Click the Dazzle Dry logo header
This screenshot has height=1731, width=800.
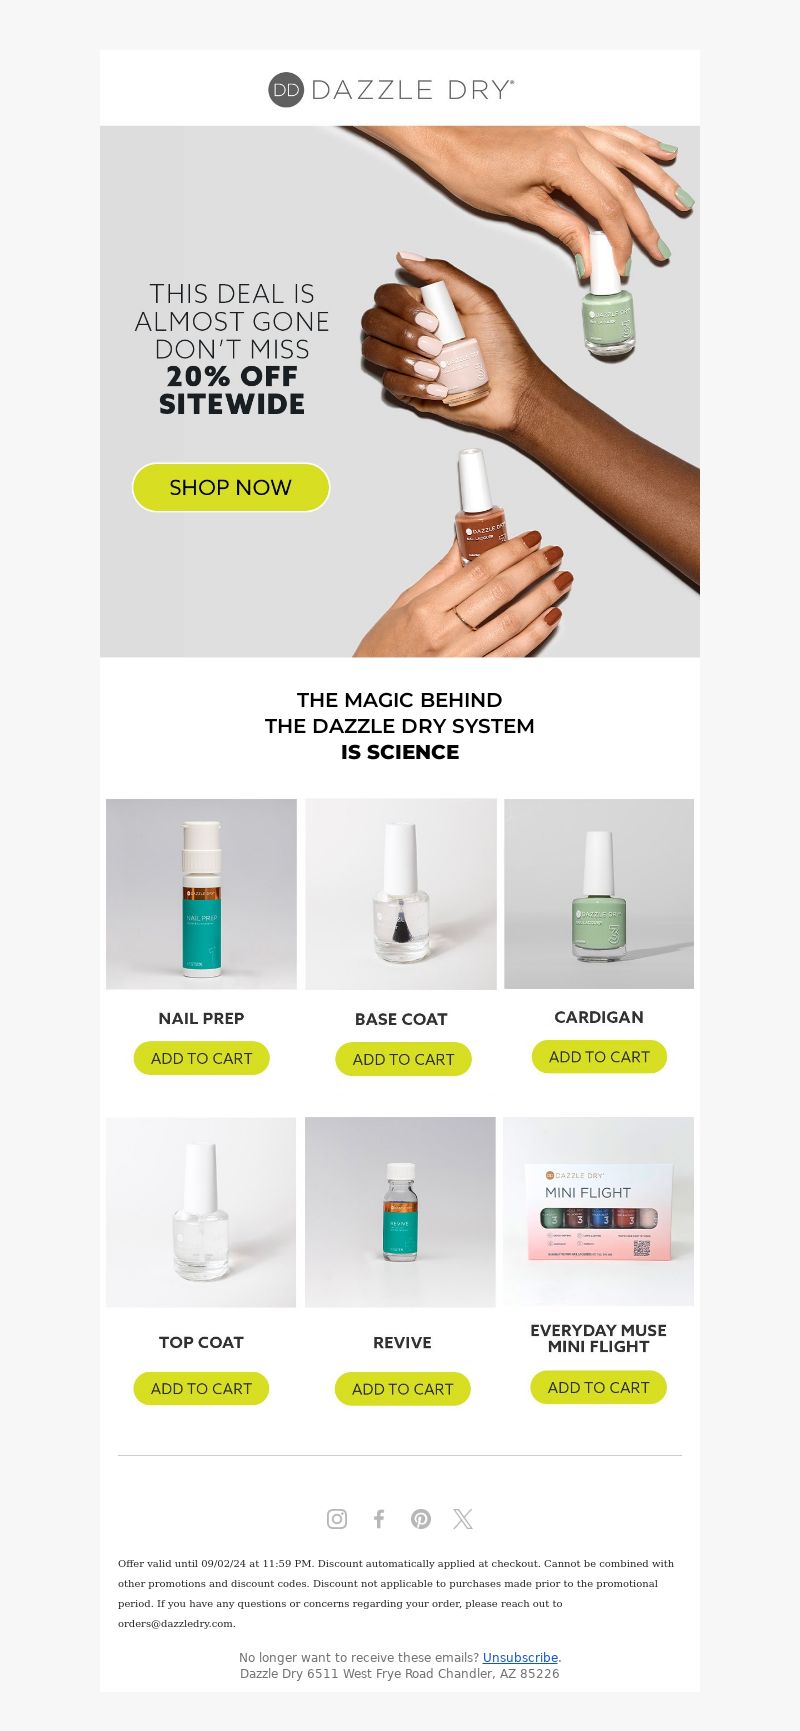(x=391, y=89)
